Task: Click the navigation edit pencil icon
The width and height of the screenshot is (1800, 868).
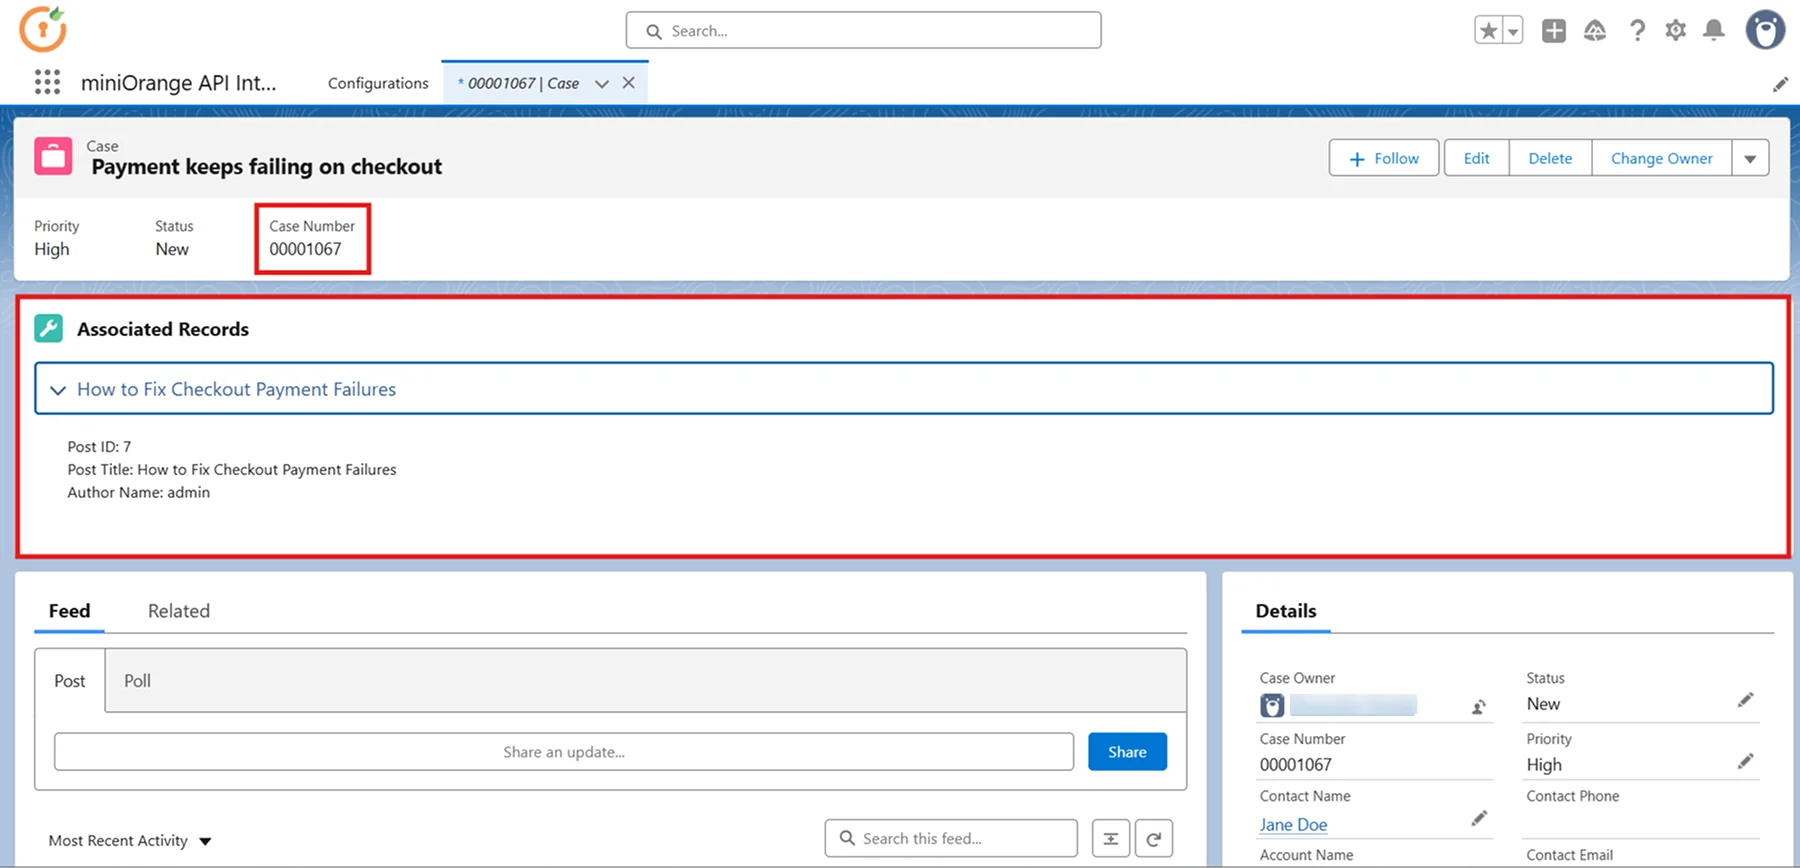Action: 1780,84
